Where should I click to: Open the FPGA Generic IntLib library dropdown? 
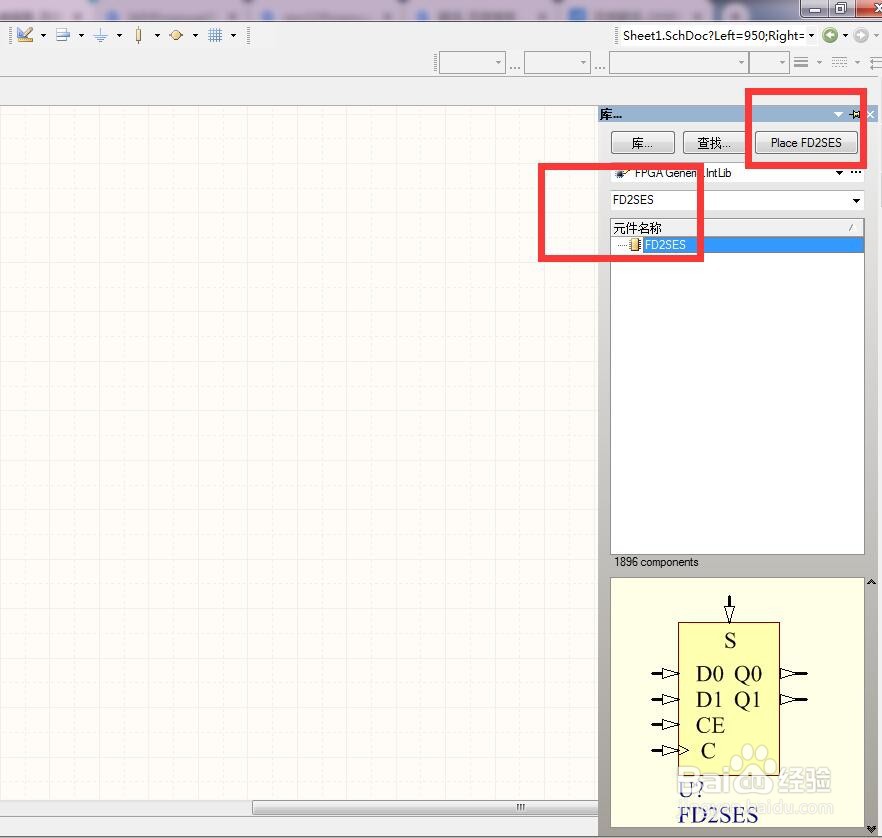(839, 173)
